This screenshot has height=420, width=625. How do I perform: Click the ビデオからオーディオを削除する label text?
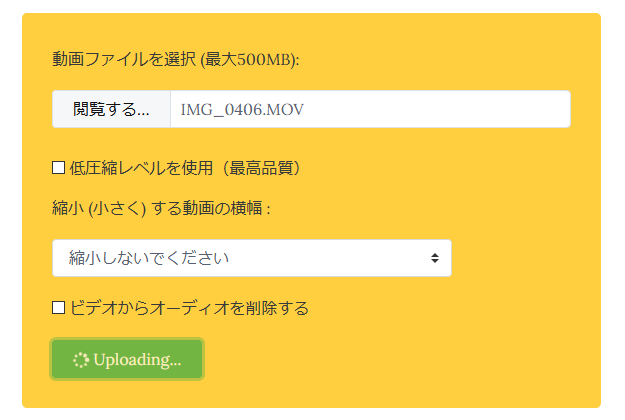coord(189,308)
